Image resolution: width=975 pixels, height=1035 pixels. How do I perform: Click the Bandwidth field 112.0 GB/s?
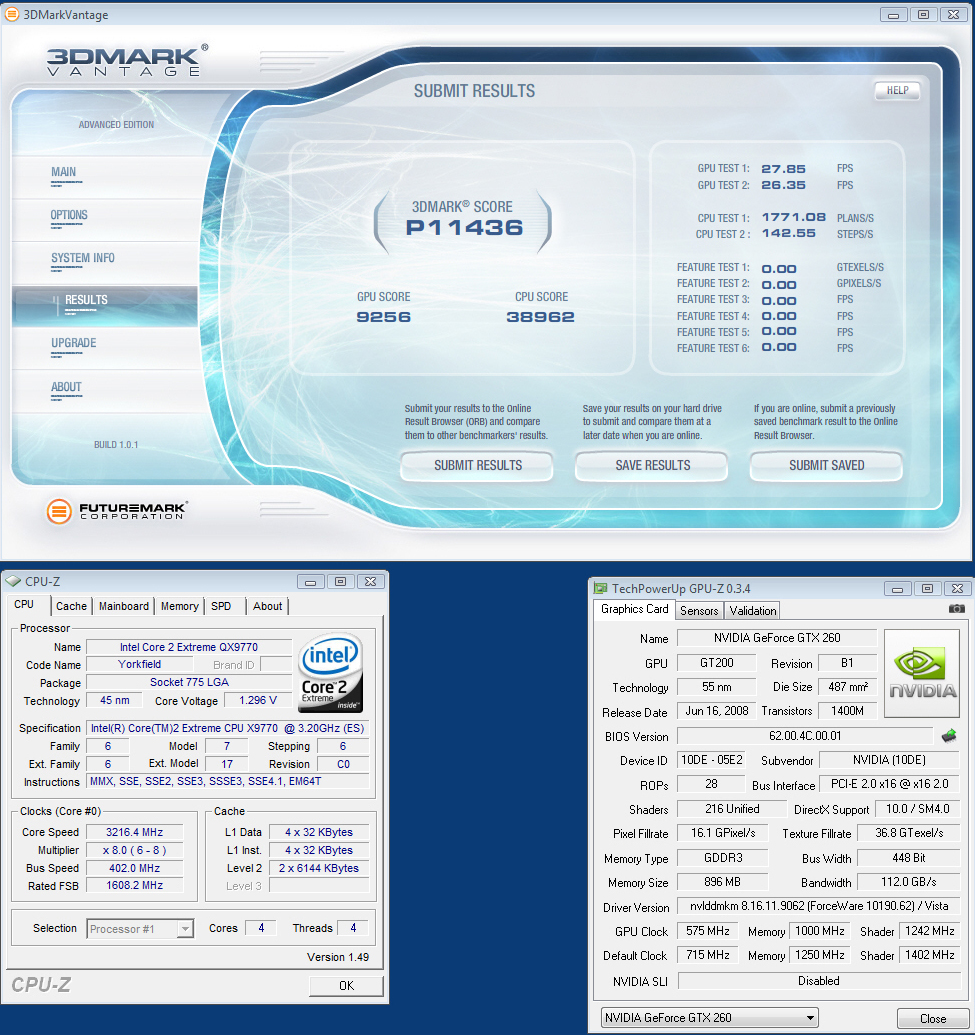pyautogui.click(x=908, y=882)
